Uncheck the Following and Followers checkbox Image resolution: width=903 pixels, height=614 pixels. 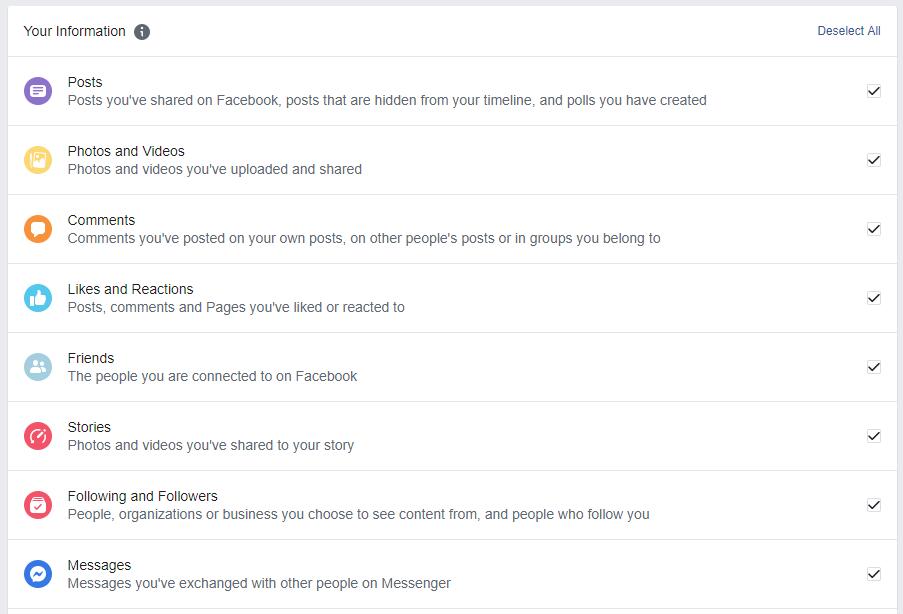coord(874,505)
